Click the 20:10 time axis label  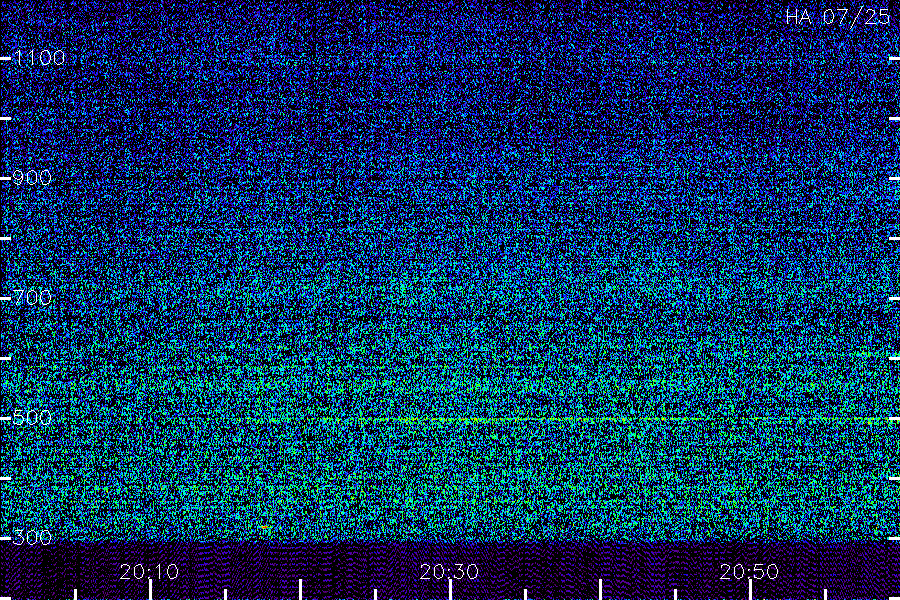pyautogui.click(x=149, y=572)
